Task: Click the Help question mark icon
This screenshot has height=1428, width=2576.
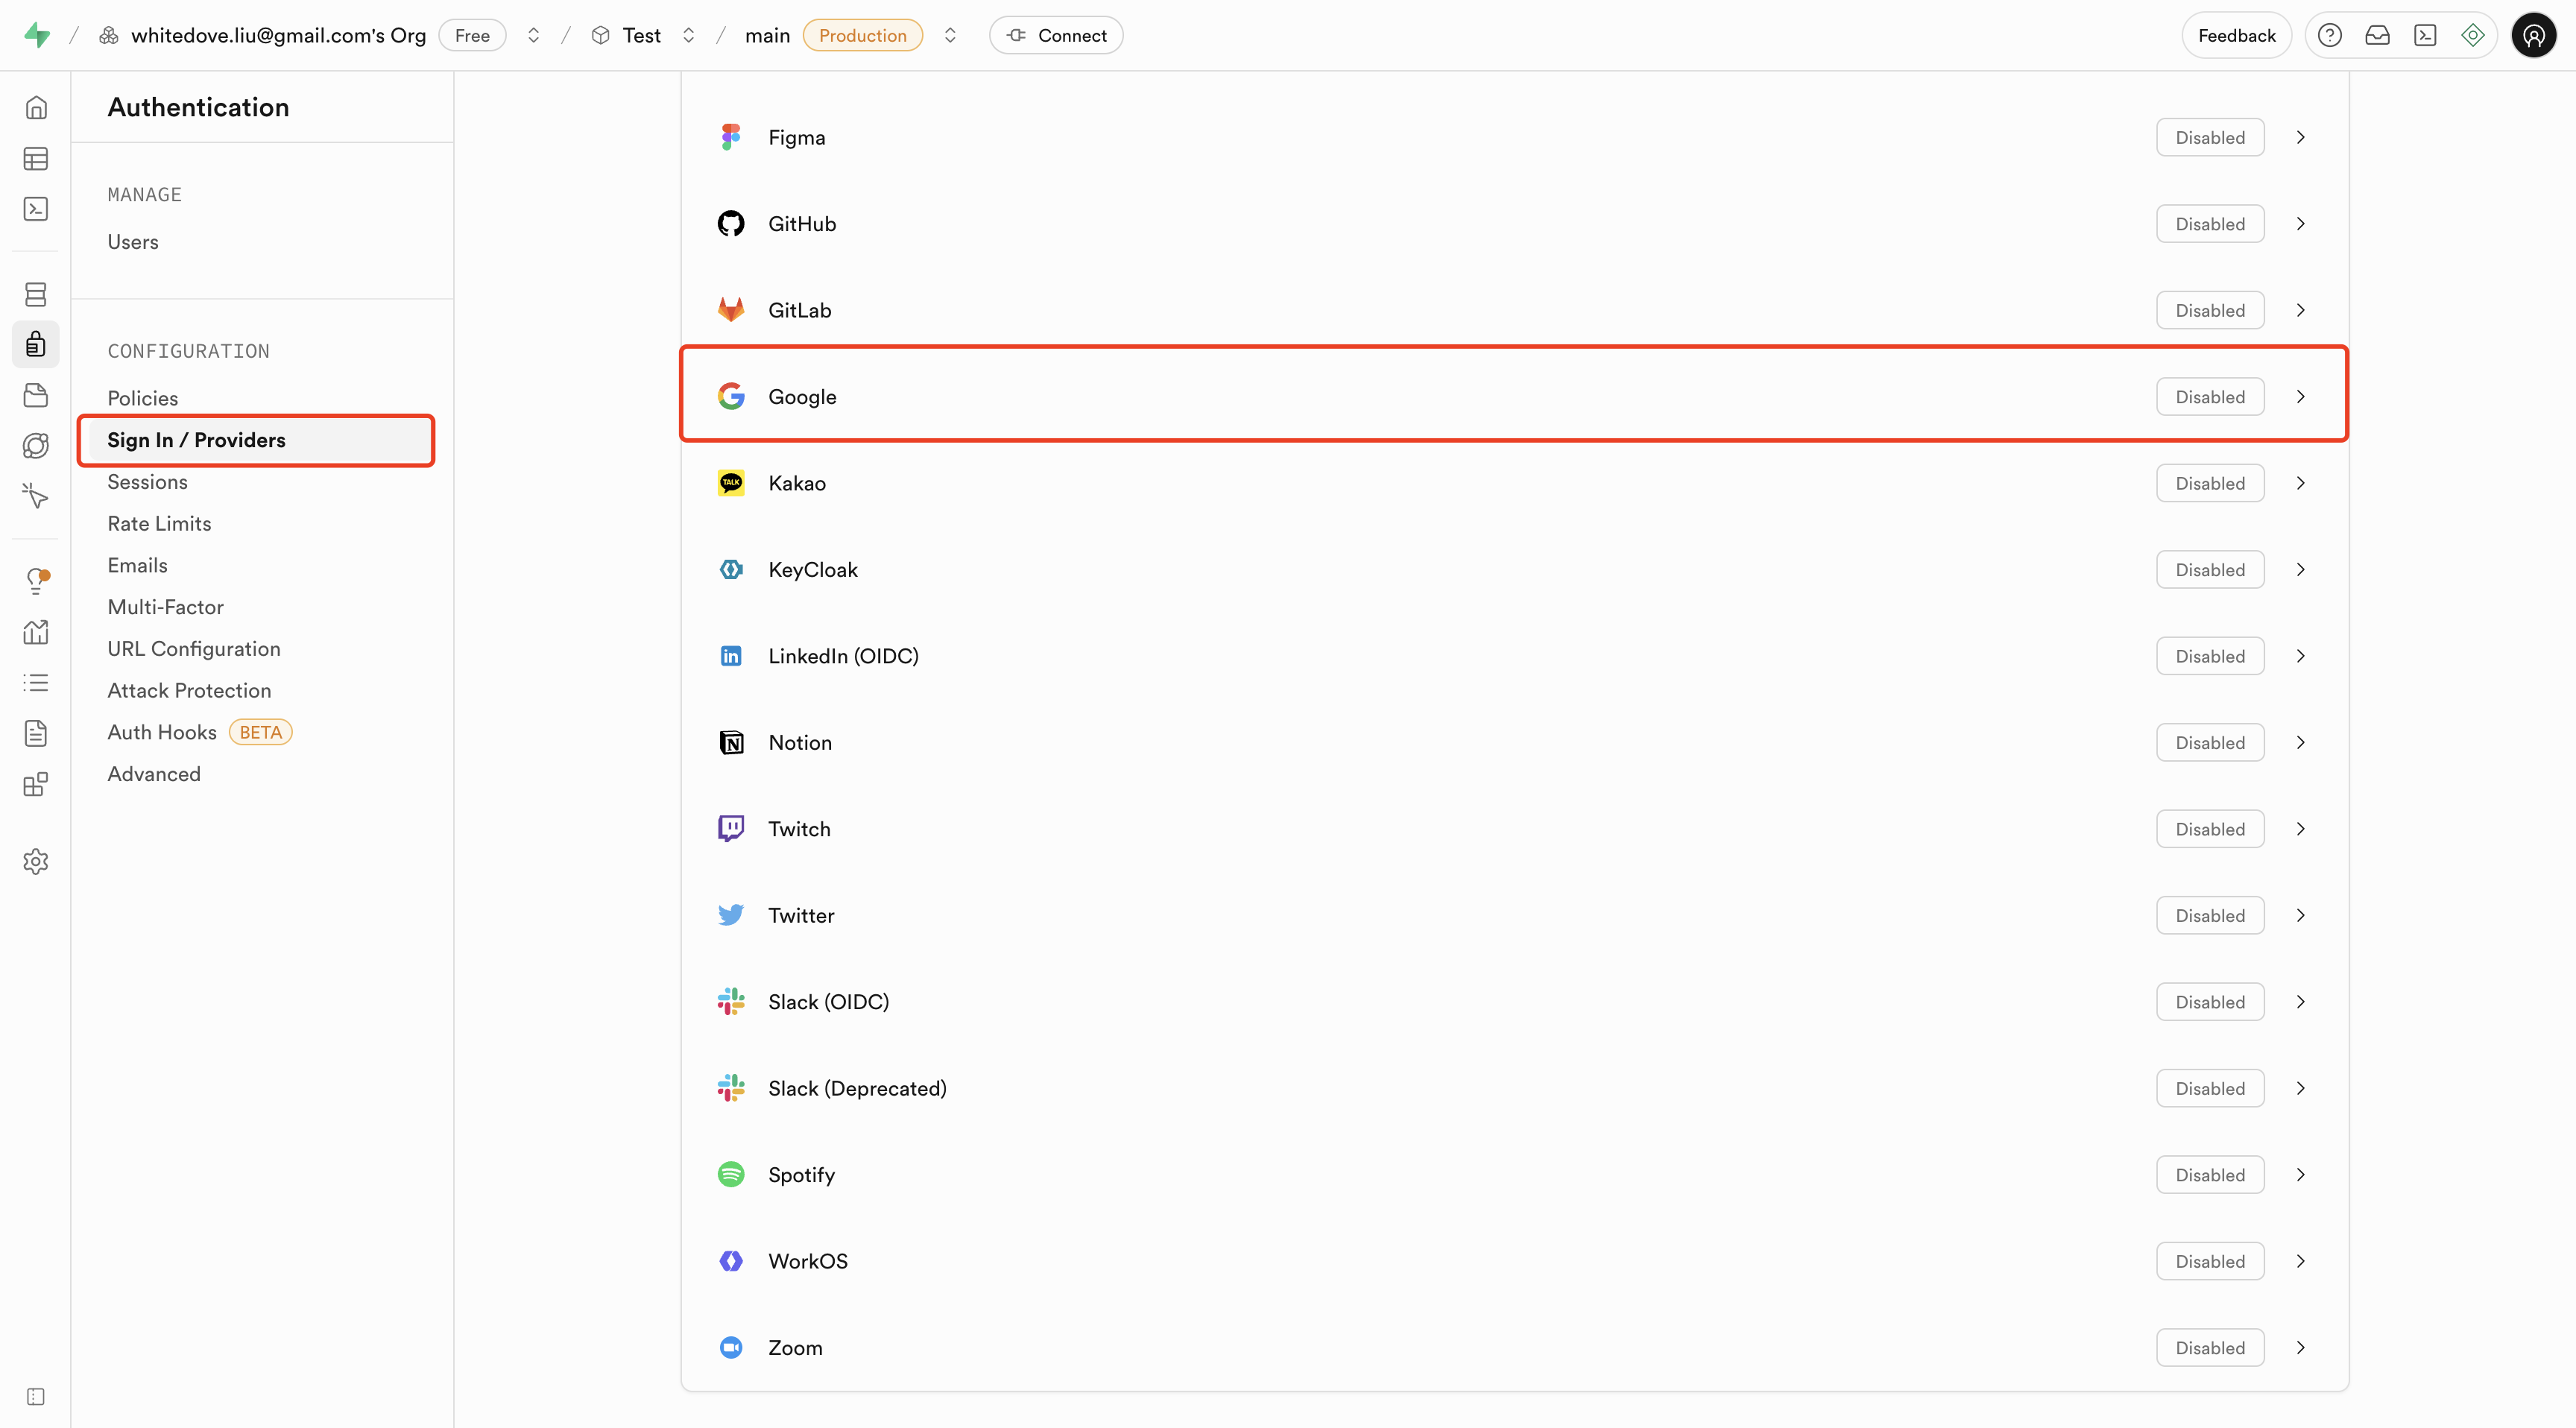Action: click(2329, 36)
